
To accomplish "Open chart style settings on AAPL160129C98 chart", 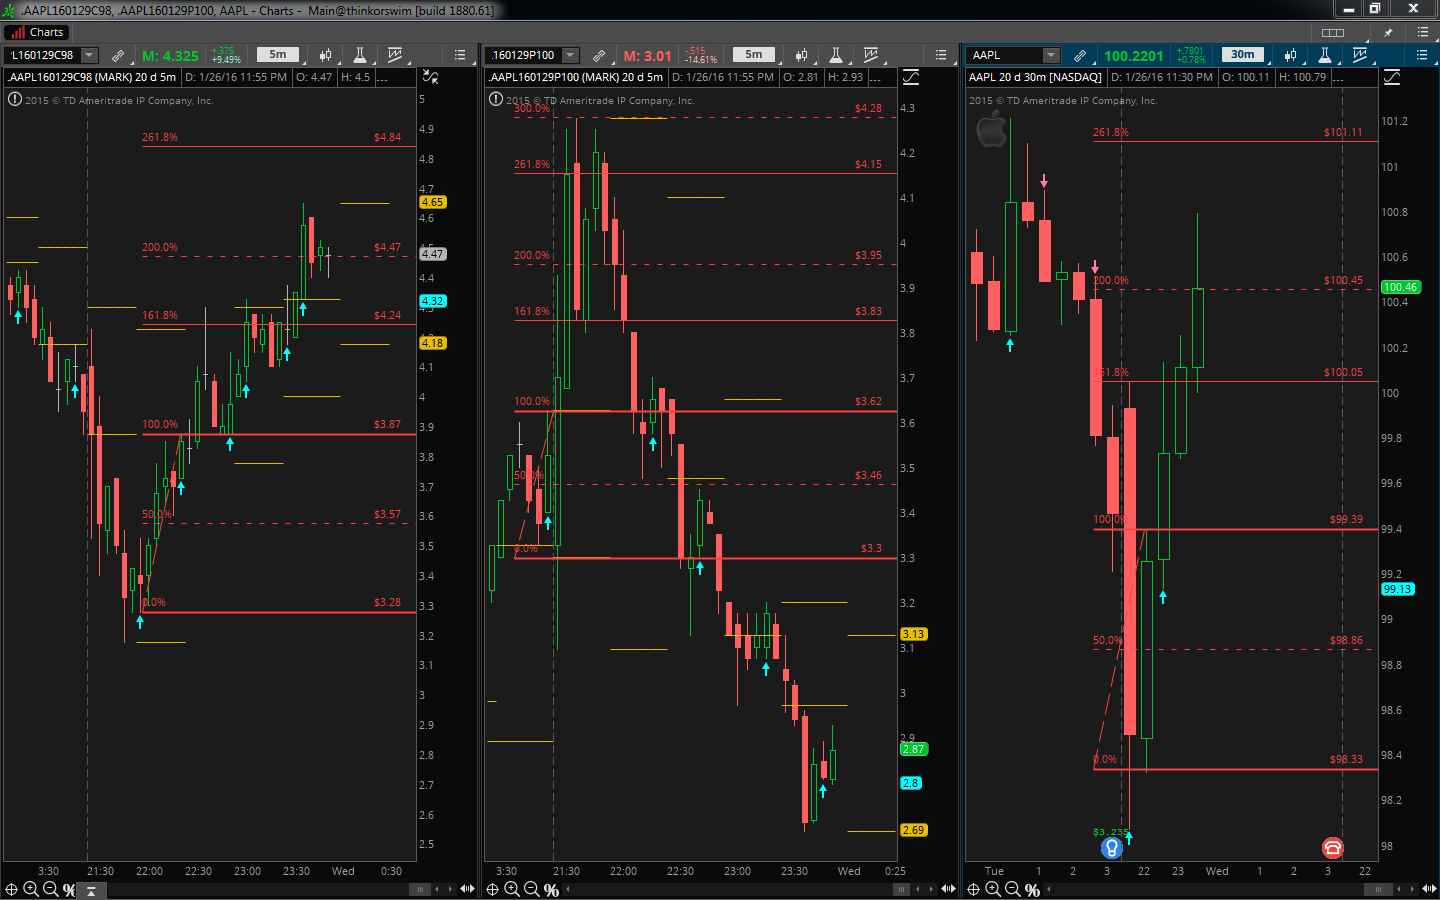I will click(x=325, y=55).
